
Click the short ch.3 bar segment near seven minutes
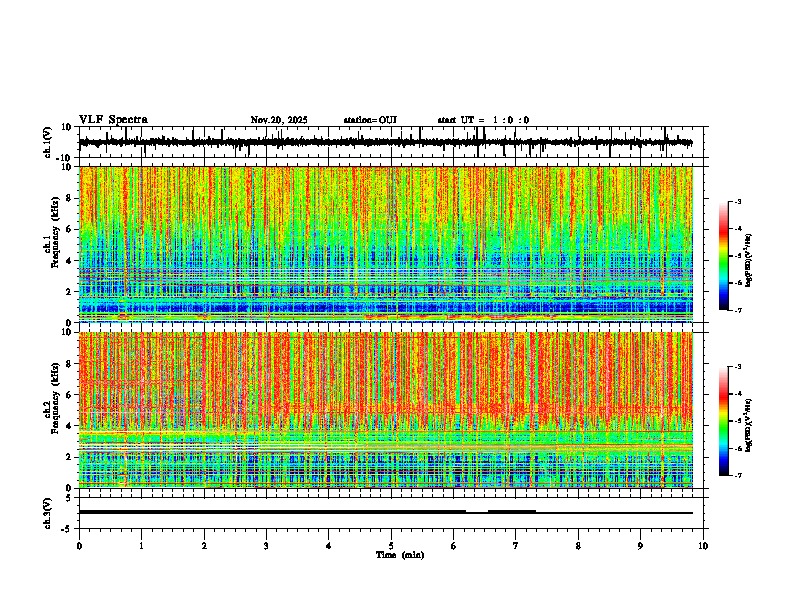pyautogui.click(x=512, y=512)
